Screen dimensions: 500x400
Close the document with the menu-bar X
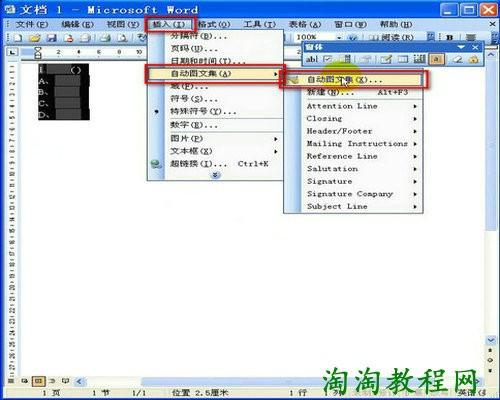492,24
